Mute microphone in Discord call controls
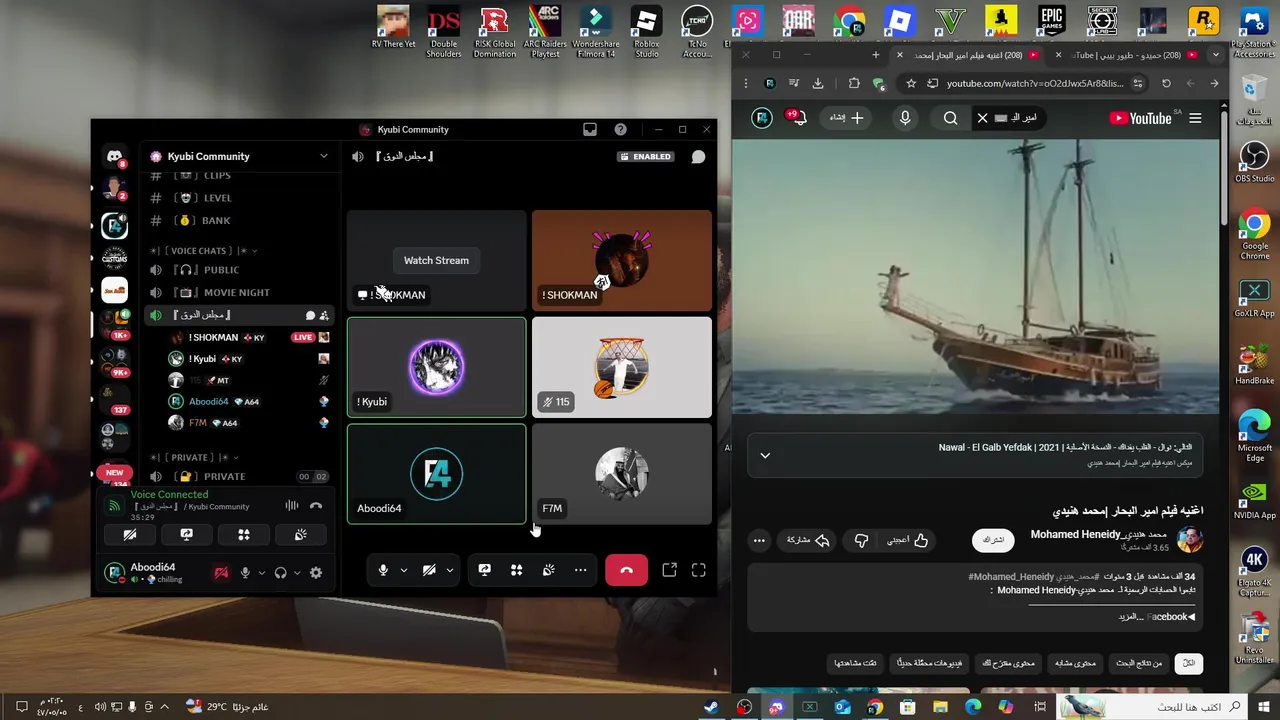1280x720 pixels. tap(383, 570)
